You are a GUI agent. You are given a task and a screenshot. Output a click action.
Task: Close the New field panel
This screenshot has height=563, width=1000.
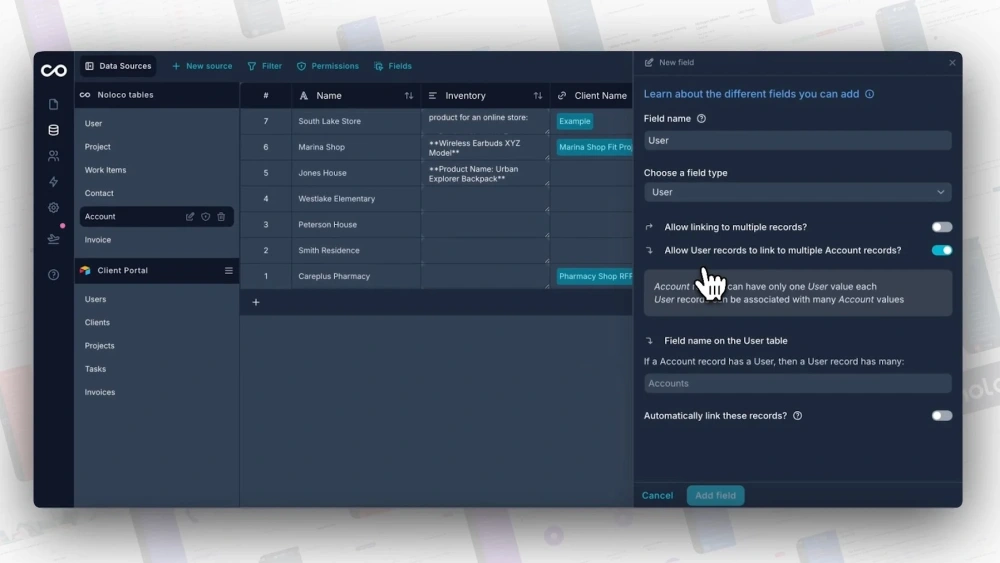click(x=952, y=62)
